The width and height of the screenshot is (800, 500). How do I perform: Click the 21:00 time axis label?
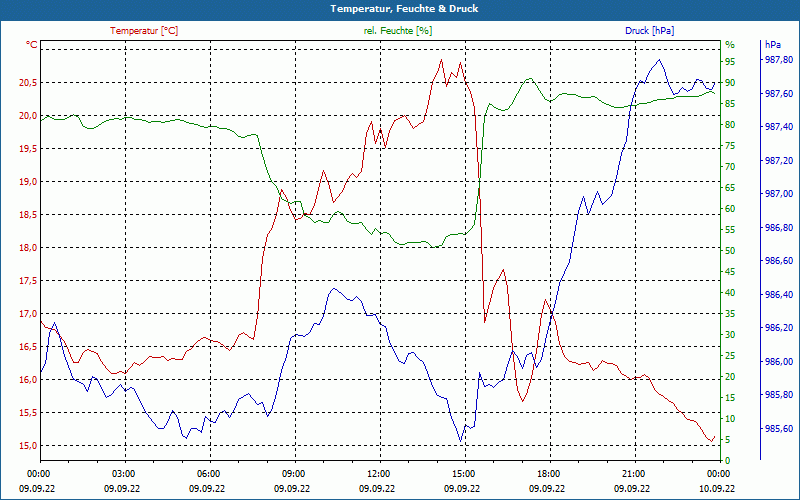[633, 473]
